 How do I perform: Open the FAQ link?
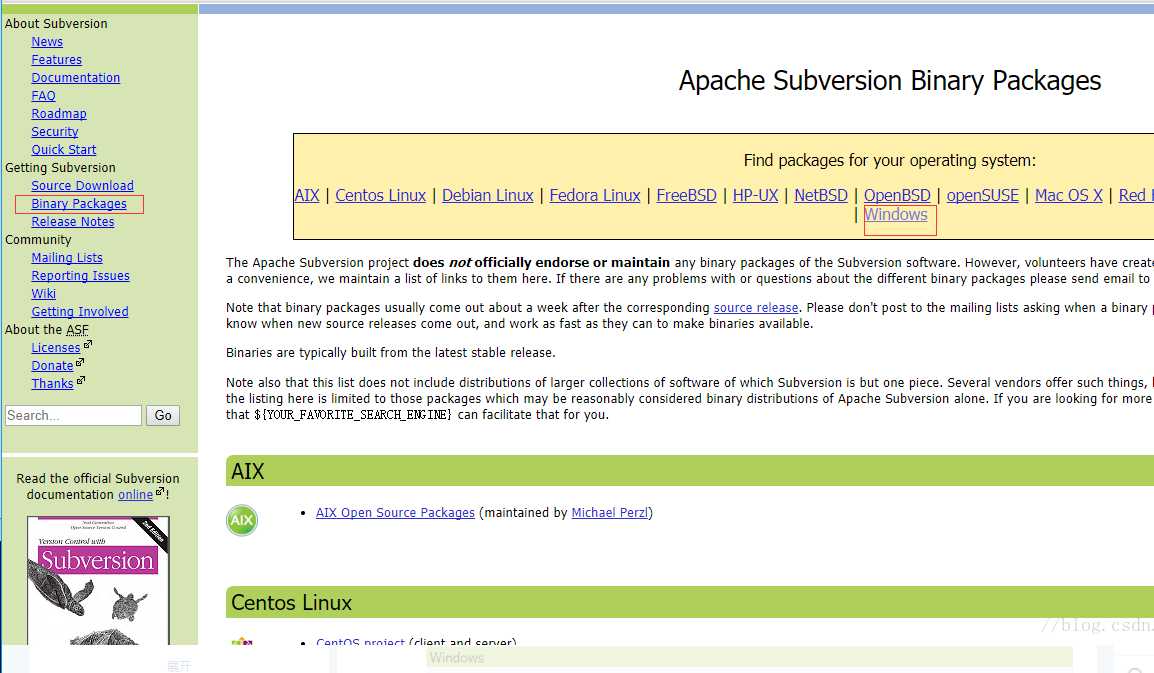coord(43,96)
